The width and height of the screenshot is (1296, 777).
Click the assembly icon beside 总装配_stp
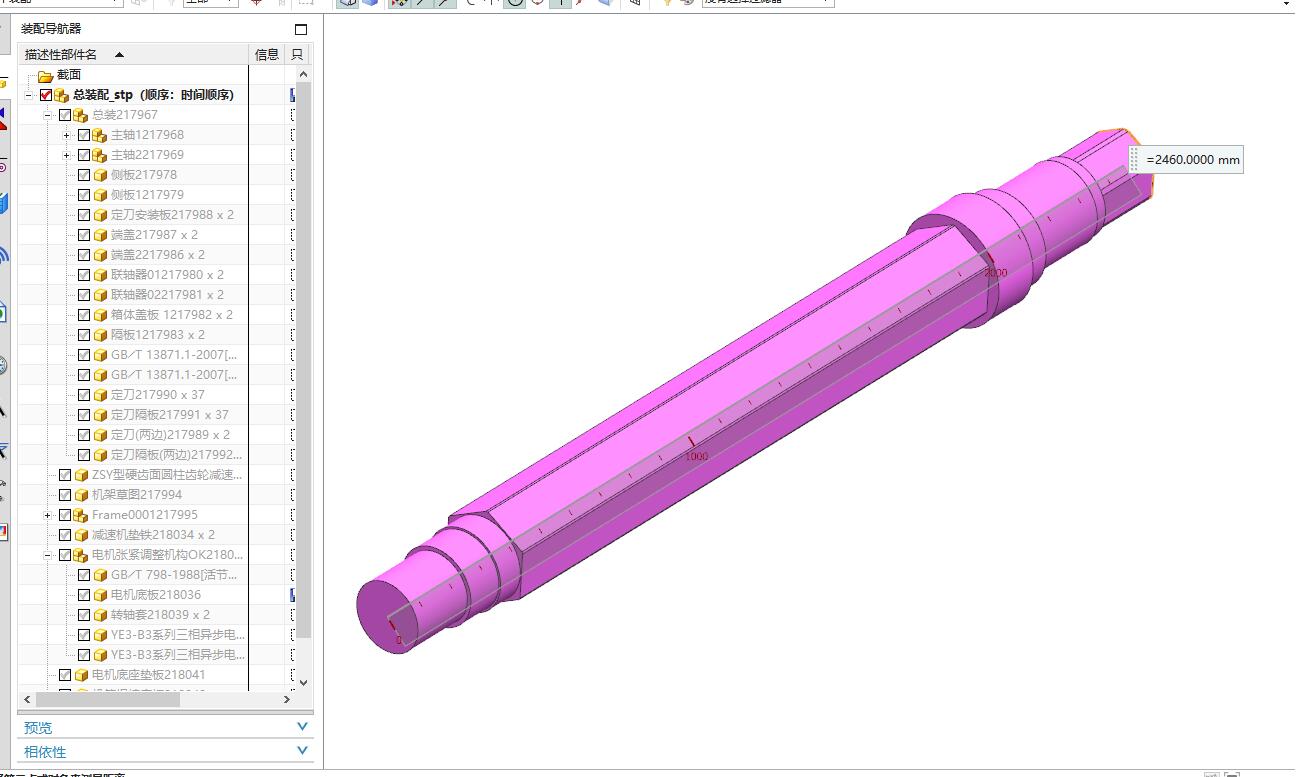[x=62, y=95]
